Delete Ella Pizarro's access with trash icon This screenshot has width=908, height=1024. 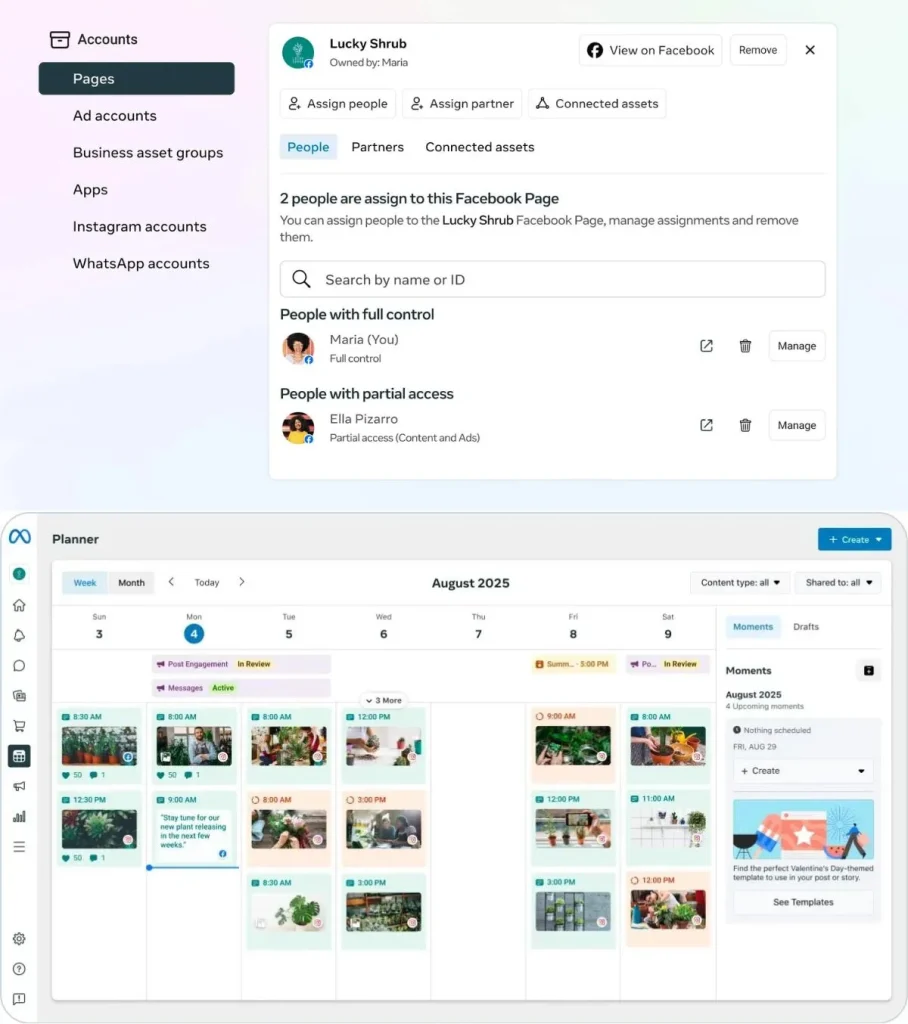click(x=745, y=425)
